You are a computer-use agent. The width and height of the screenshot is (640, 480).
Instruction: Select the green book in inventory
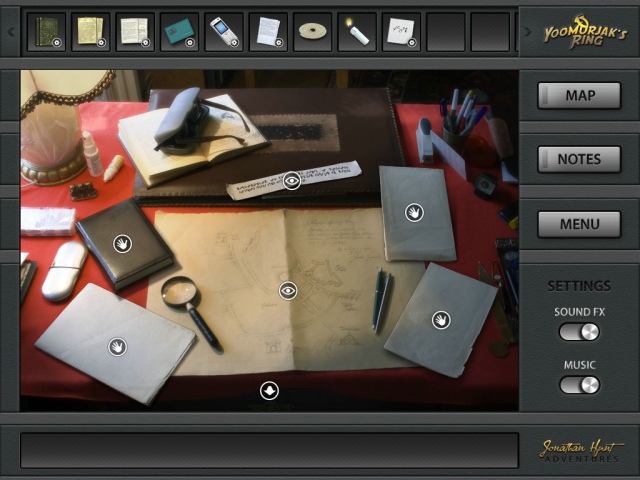46,32
